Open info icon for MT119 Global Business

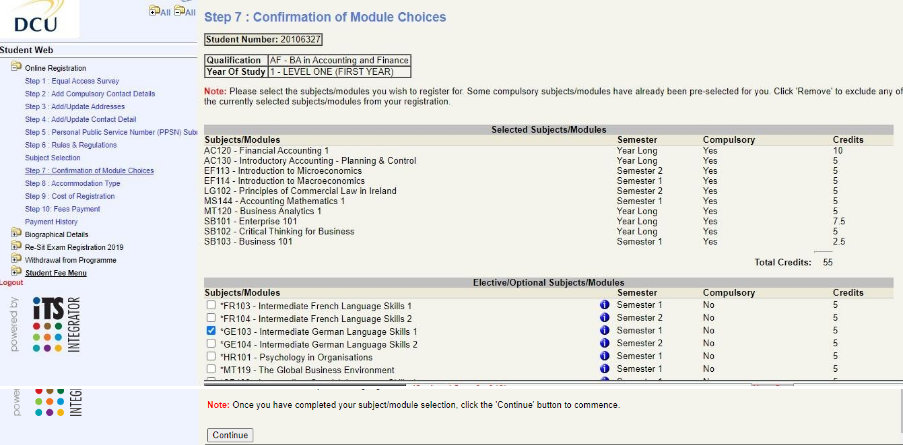604,369
